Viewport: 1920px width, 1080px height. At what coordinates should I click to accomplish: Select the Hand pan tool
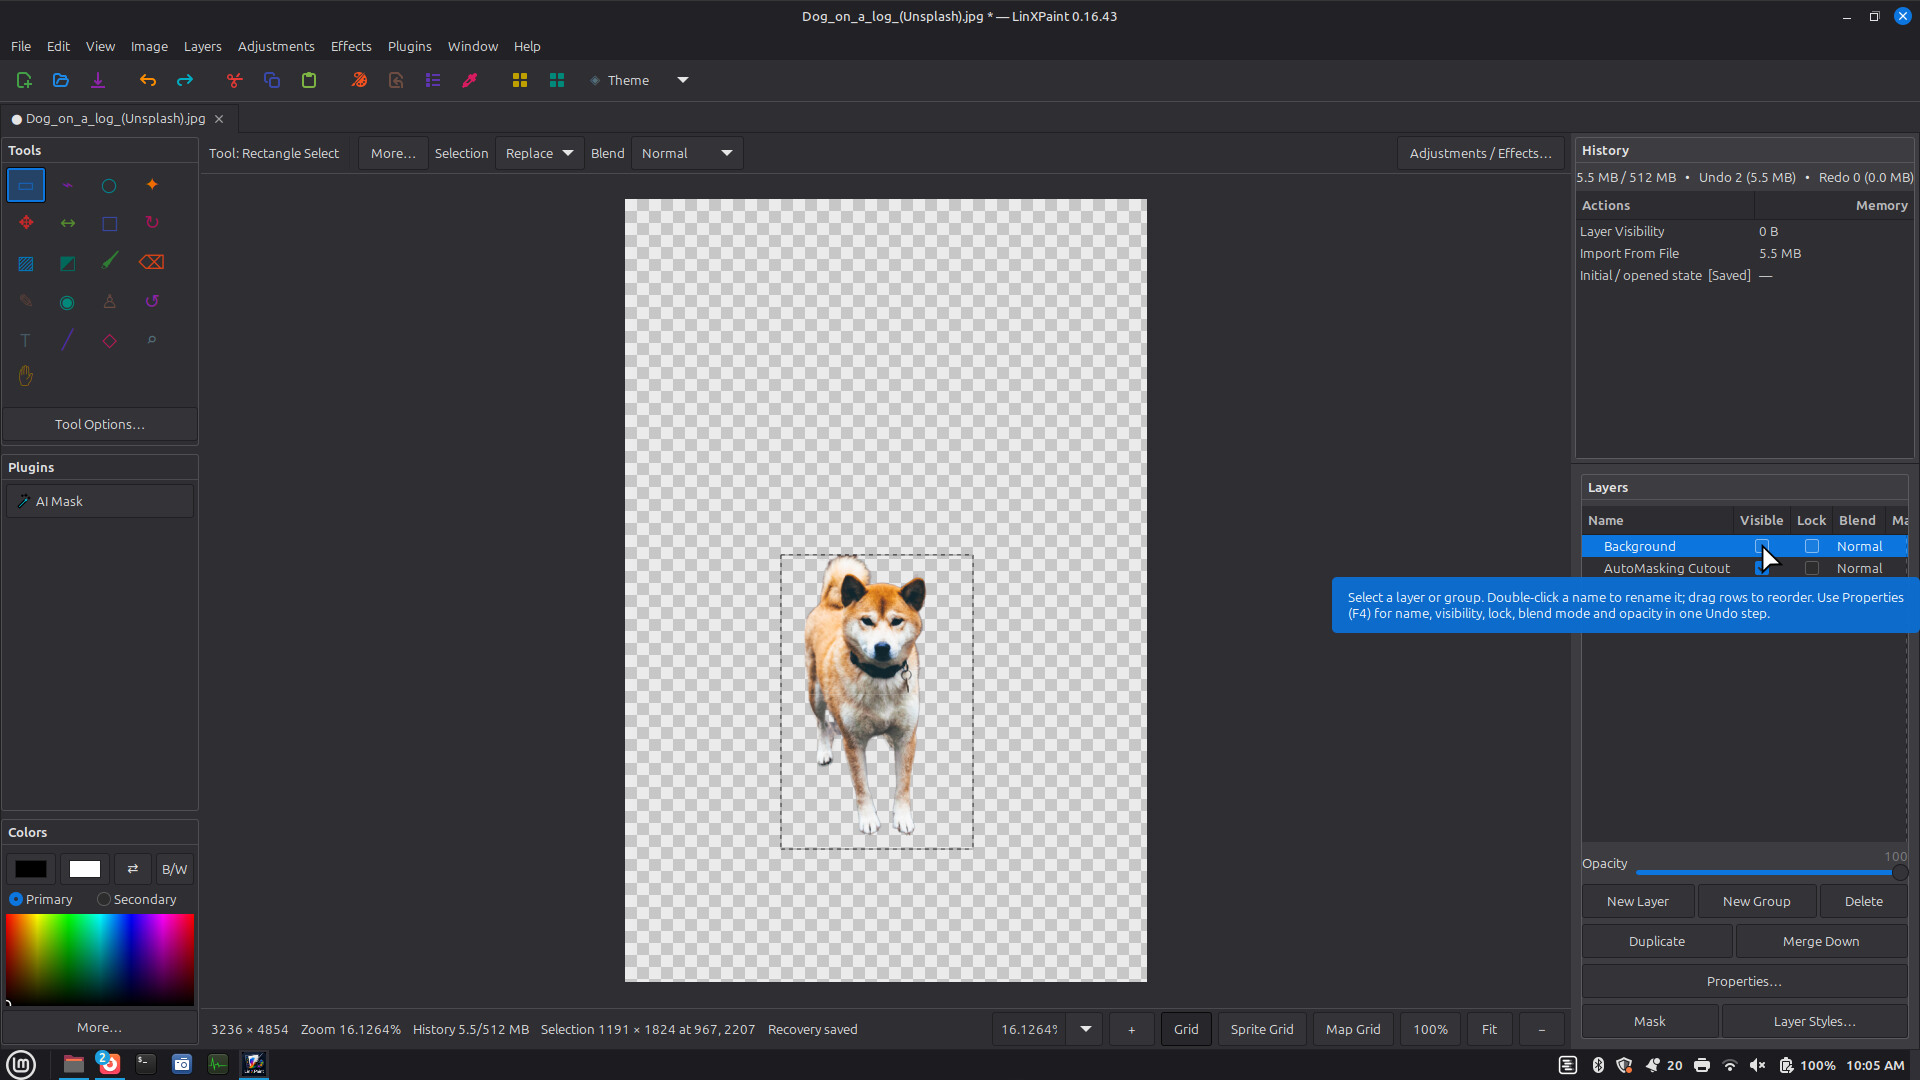(x=26, y=377)
